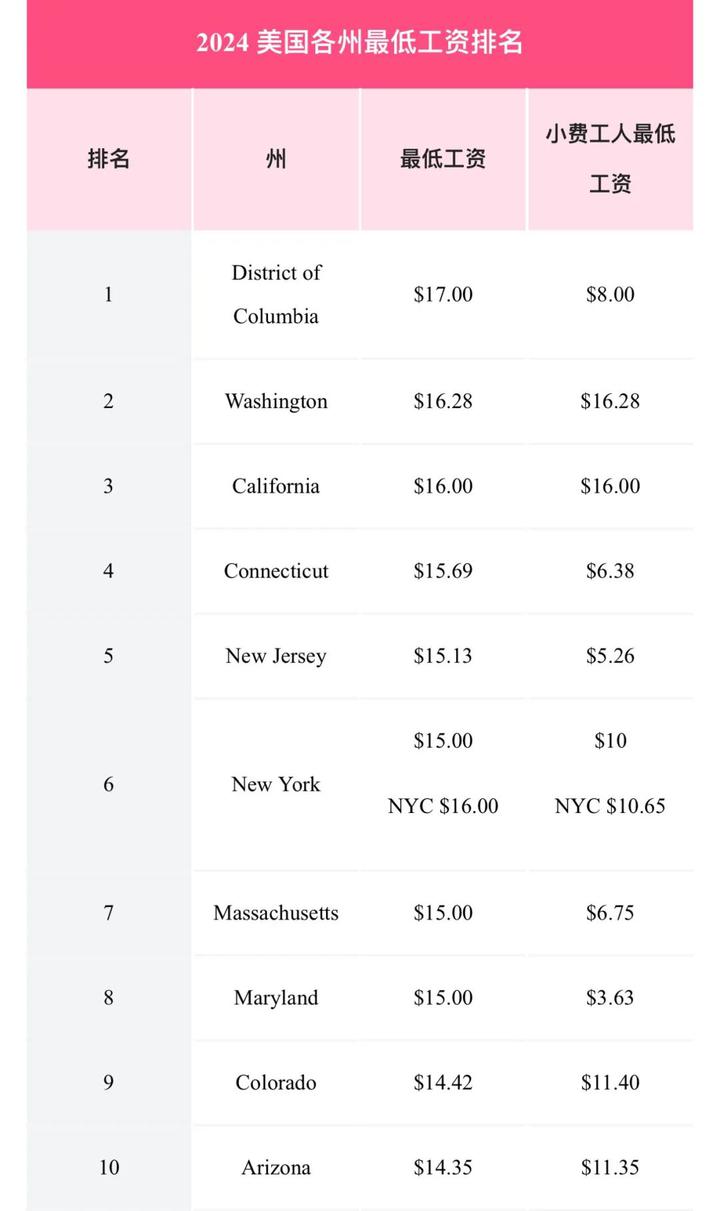
Task: Click the Washington state name cell
Action: 276,401
